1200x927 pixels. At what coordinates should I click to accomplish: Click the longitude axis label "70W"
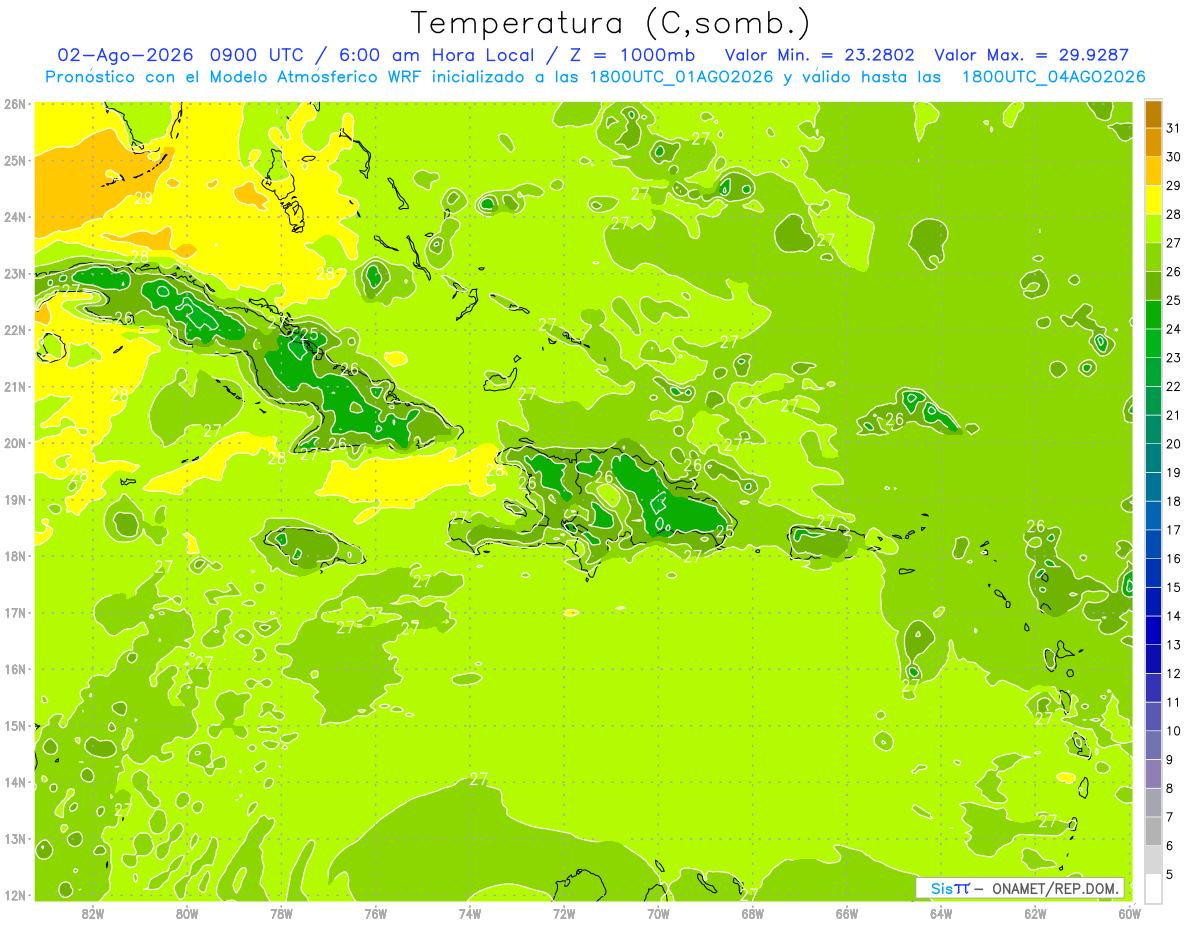(x=658, y=913)
